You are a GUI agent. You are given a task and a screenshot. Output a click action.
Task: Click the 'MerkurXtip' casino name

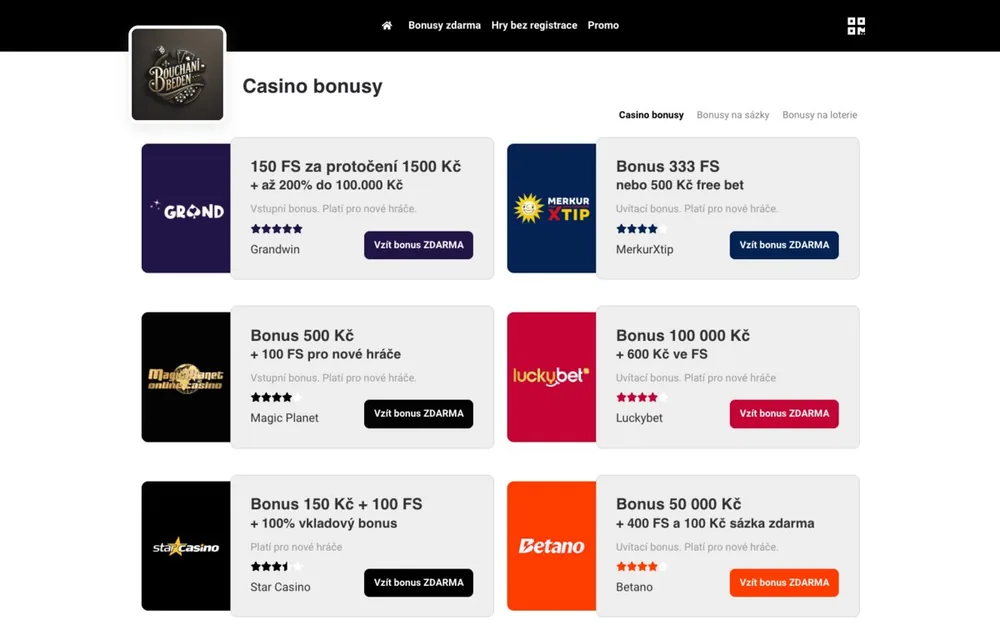click(x=645, y=249)
